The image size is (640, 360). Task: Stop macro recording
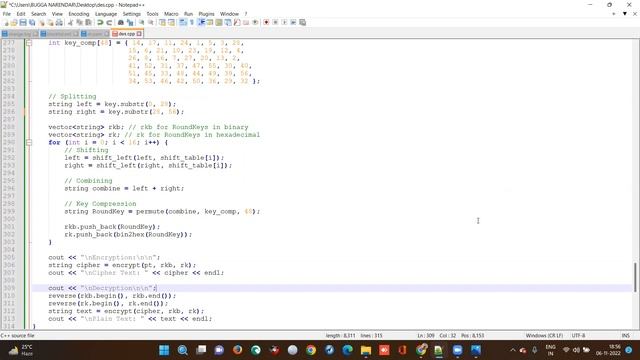pos(275,22)
